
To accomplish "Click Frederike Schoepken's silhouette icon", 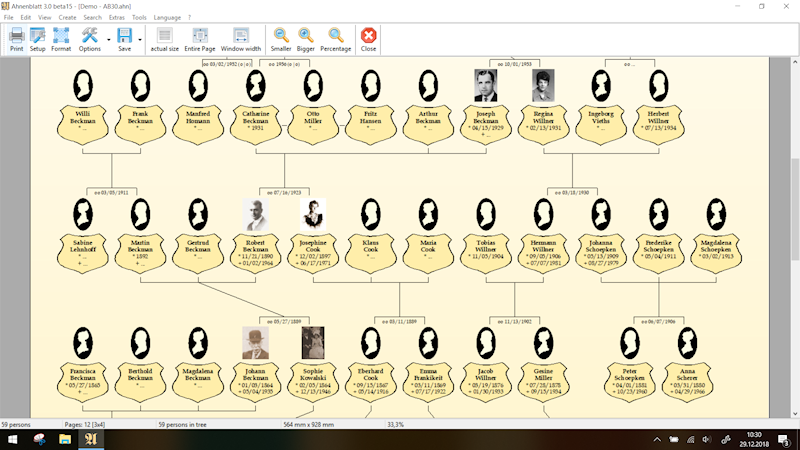I will 659,214.
